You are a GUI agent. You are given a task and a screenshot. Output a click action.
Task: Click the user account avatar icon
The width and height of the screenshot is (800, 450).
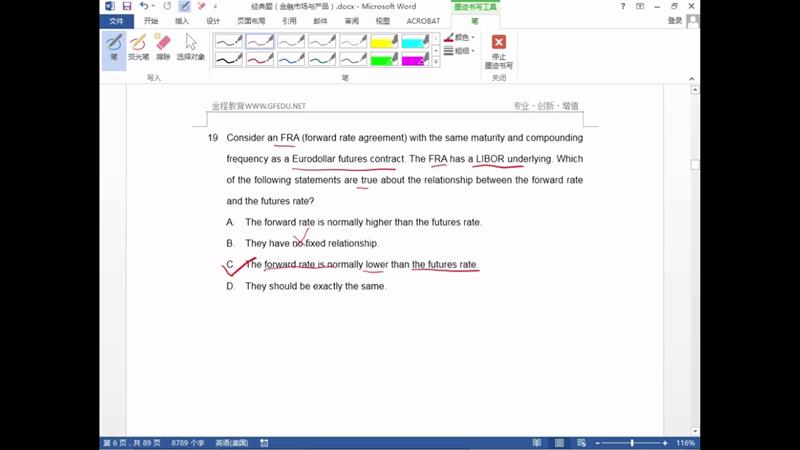click(693, 21)
